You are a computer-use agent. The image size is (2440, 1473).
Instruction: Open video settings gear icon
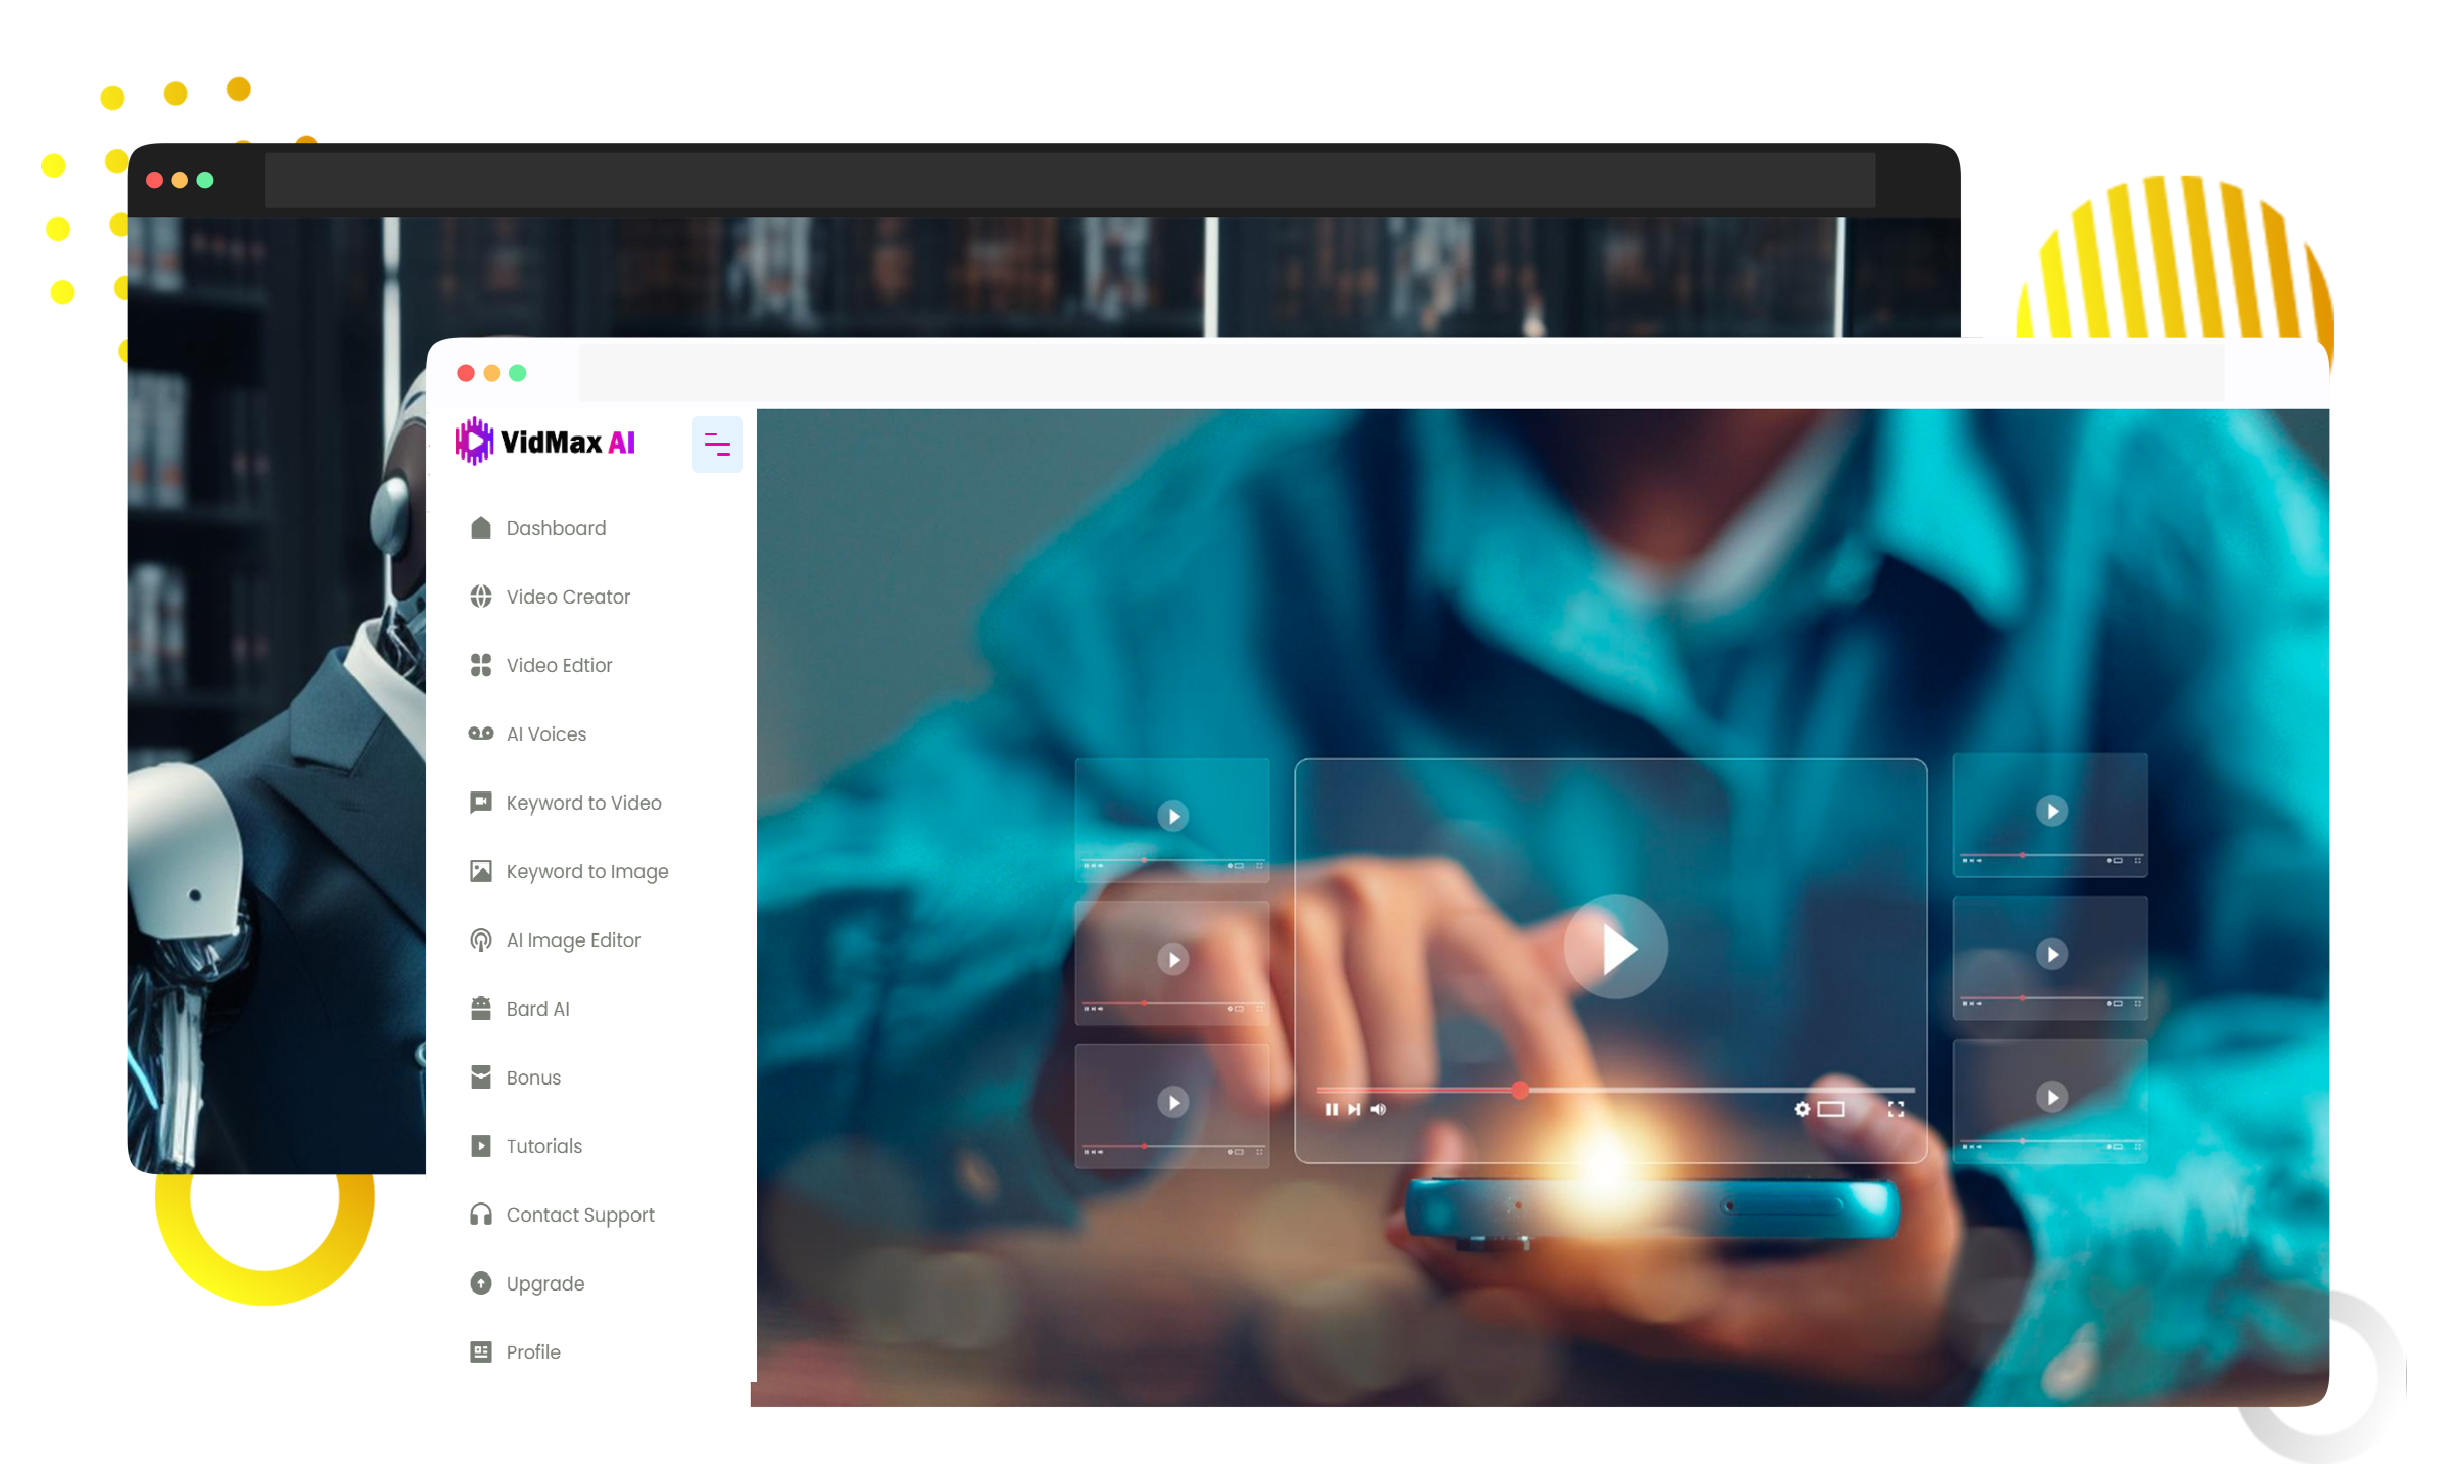click(x=1801, y=1109)
